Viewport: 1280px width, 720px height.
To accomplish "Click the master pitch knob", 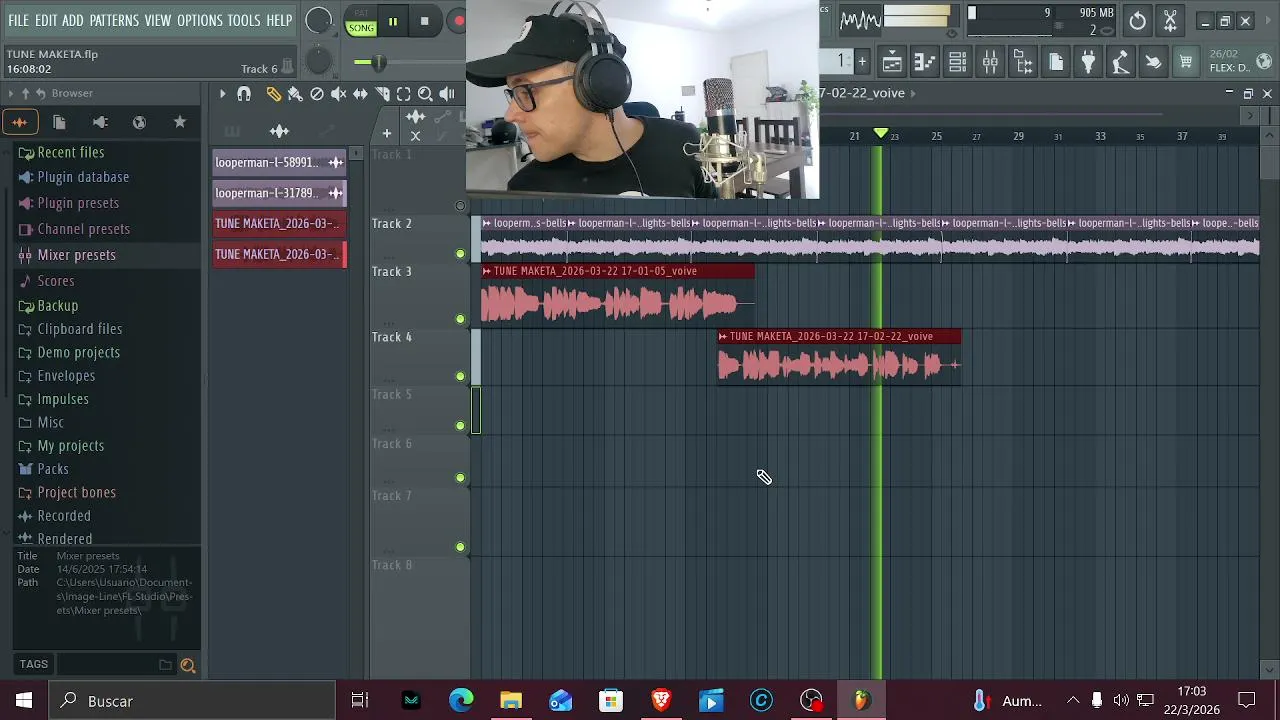I will coord(318,62).
